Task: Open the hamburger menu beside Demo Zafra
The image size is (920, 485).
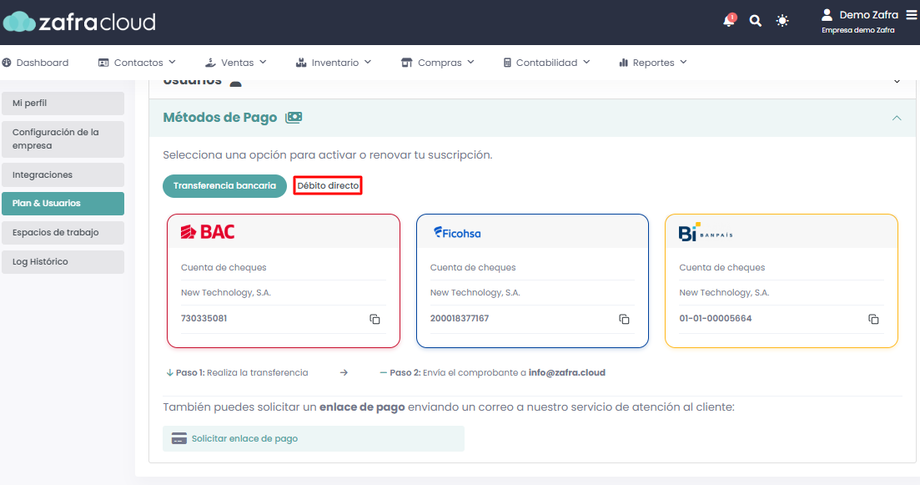Action: click(x=911, y=15)
